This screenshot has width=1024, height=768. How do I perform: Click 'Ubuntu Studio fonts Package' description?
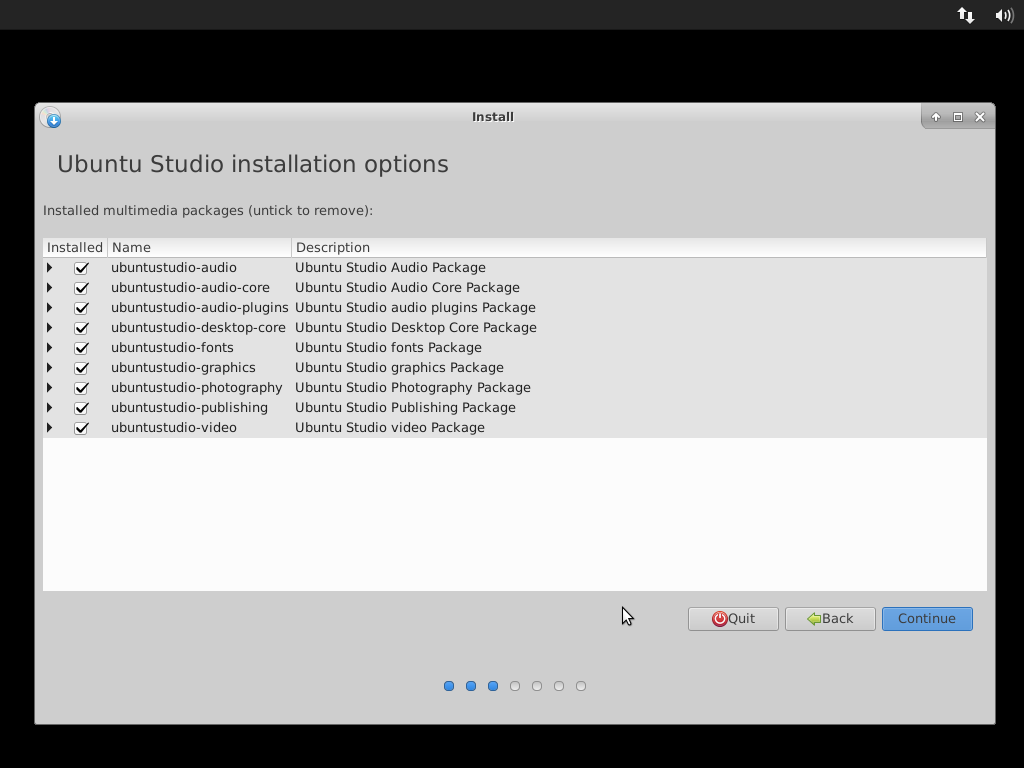coord(389,347)
